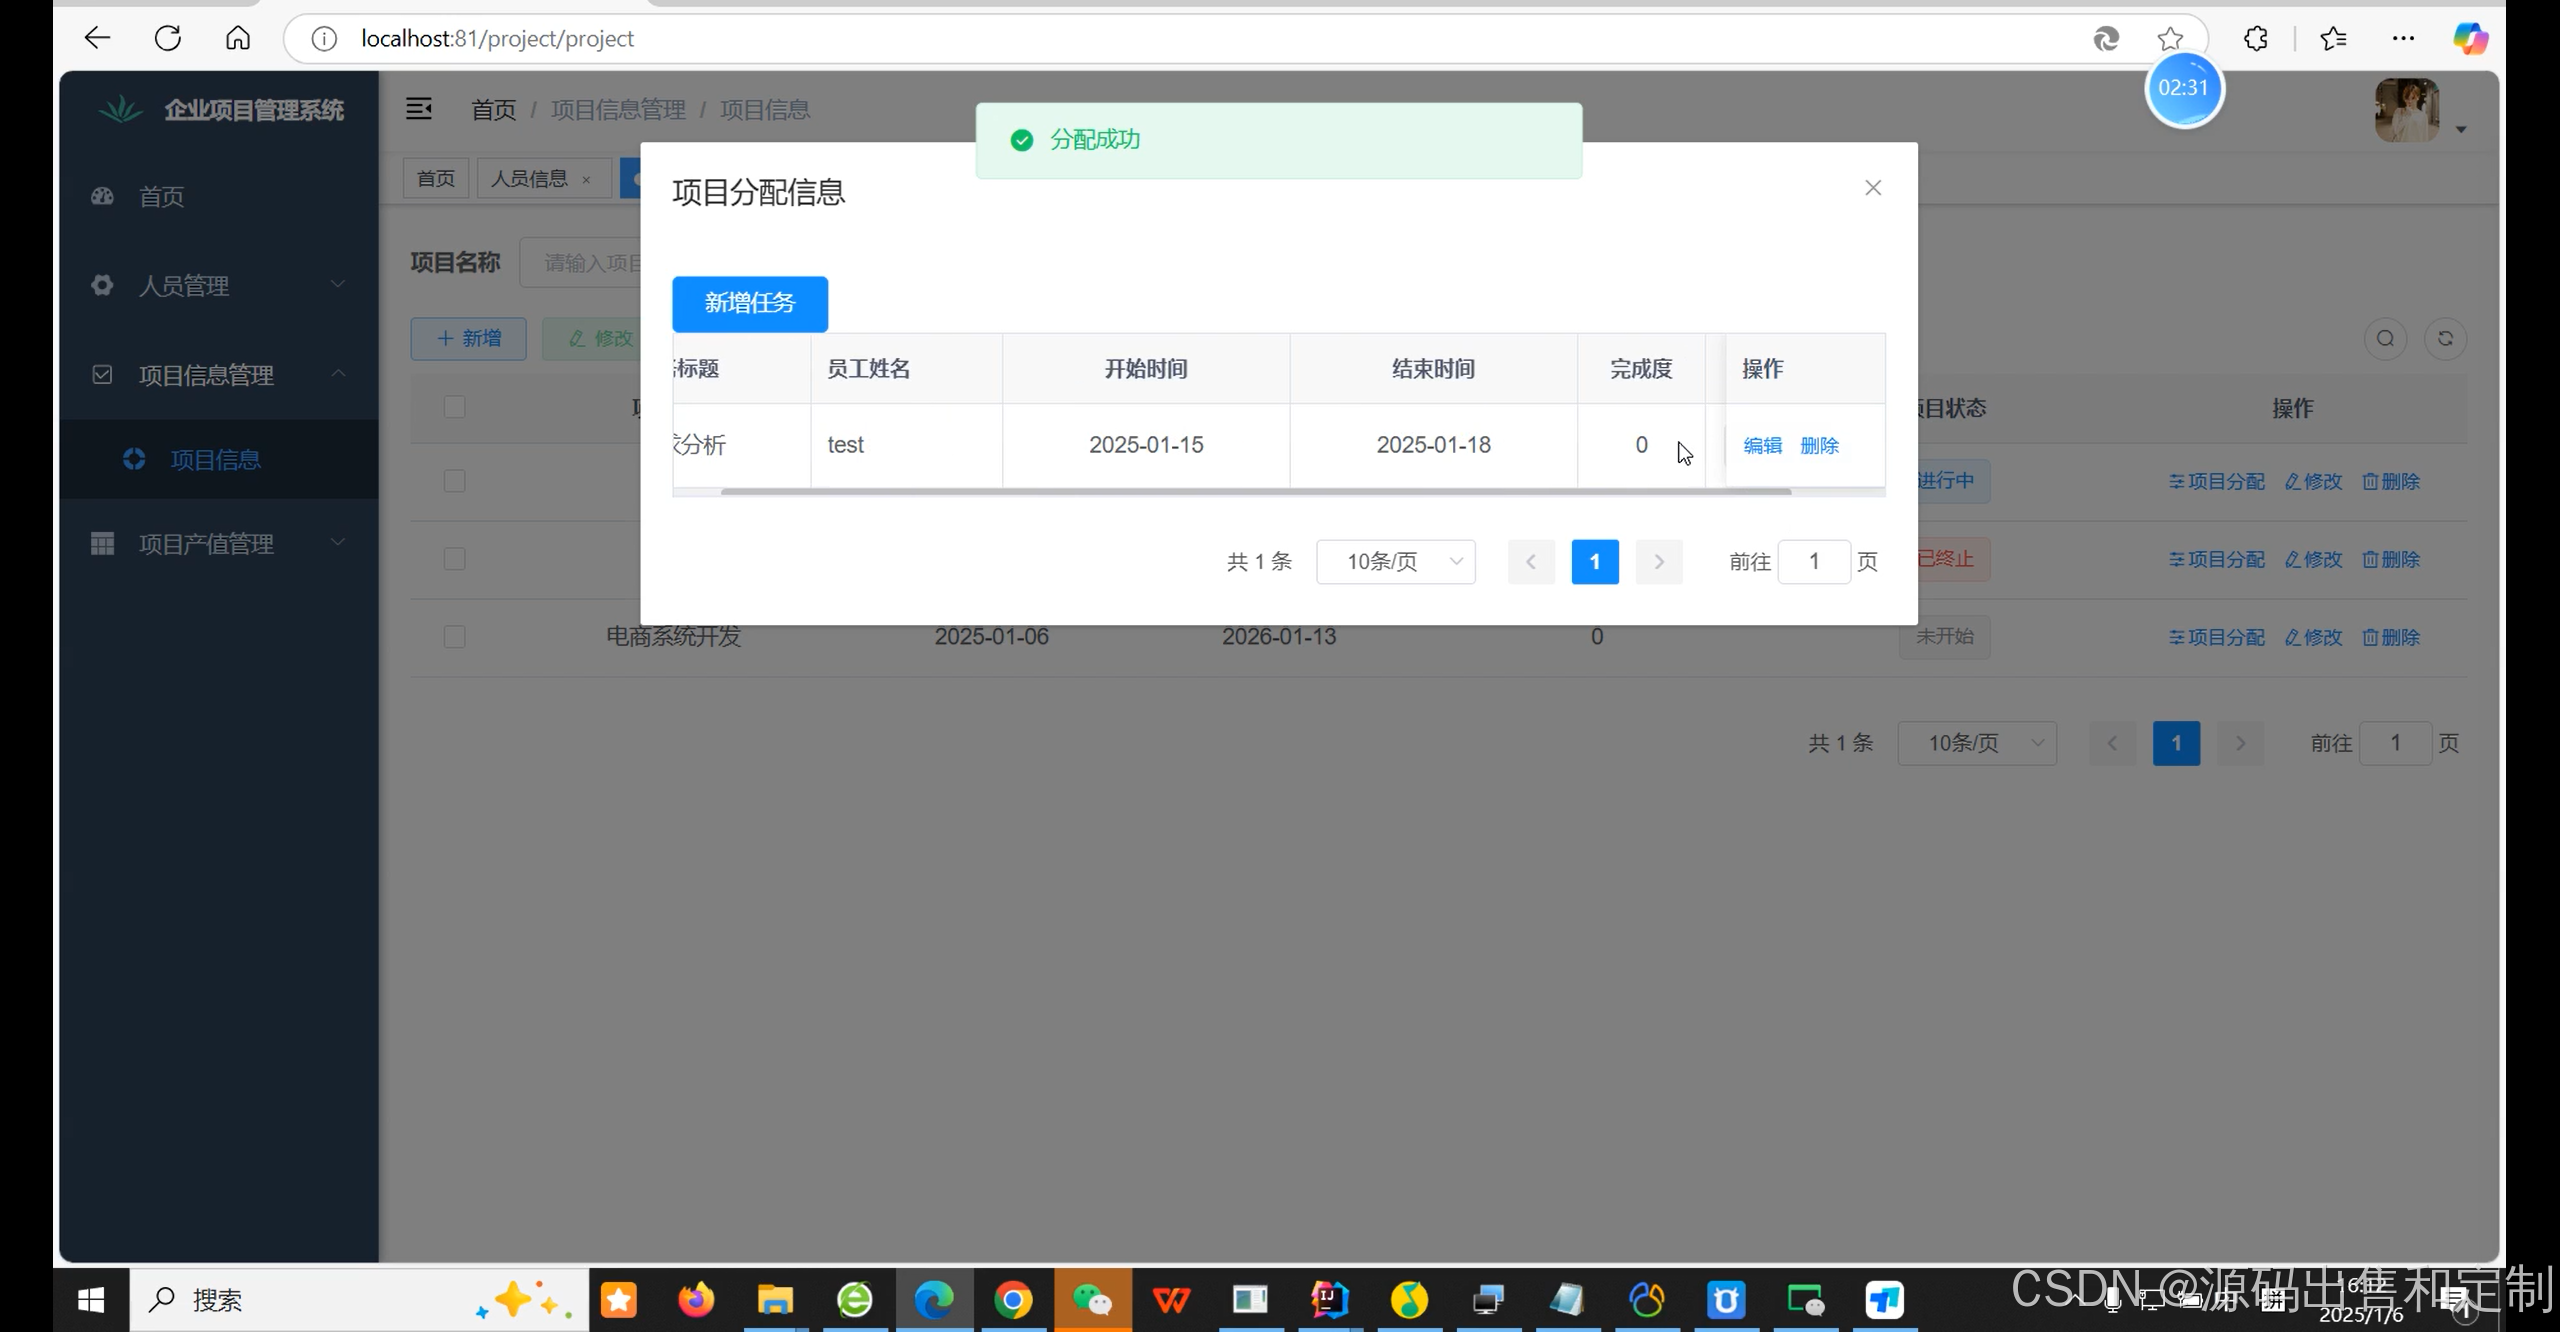The height and width of the screenshot is (1332, 2560).
Task: Click the 首页 dashboard sidebar item
Action: click(162, 196)
